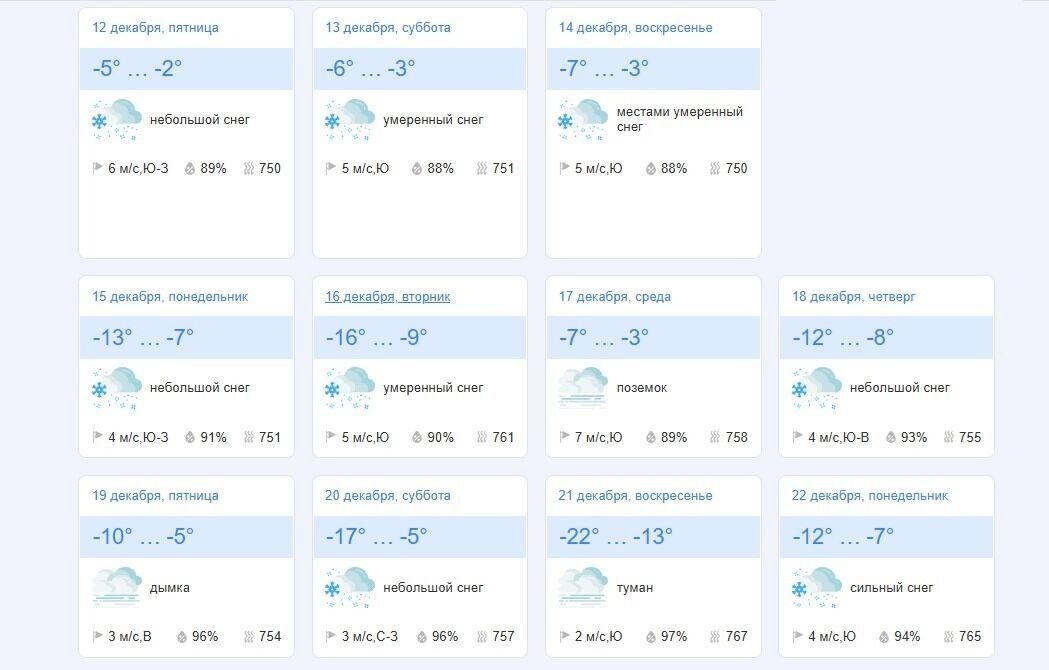Click the drifting snow icon for 17 декабря

point(582,388)
